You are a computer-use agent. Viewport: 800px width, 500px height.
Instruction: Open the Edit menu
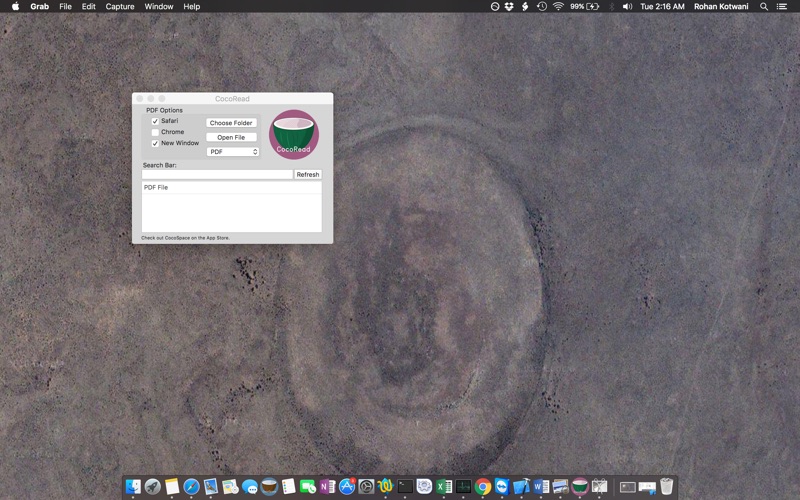point(89,6)
